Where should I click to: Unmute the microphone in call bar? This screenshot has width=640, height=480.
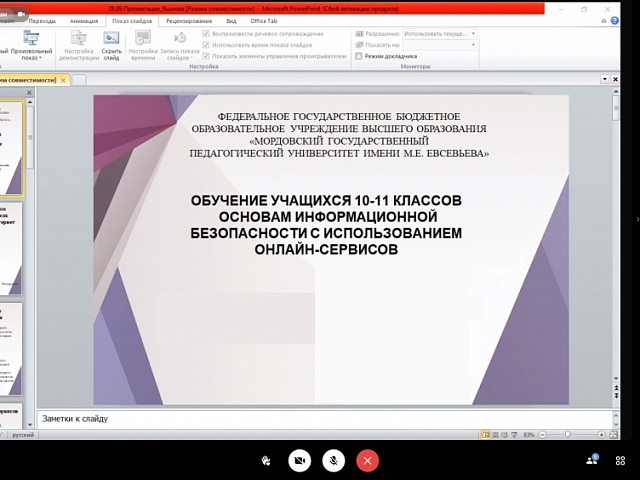[334, 460]
